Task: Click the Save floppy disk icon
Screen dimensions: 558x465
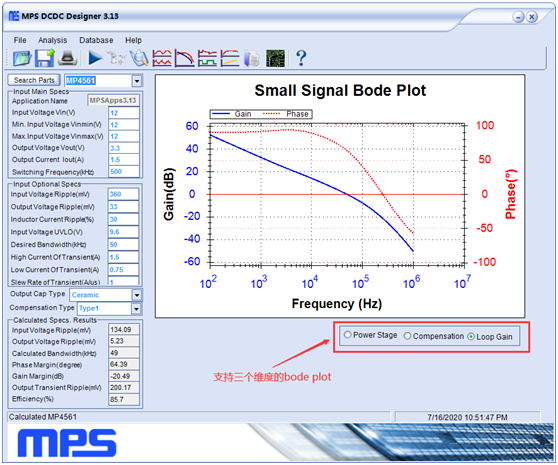Action: (x=44, y=58)
